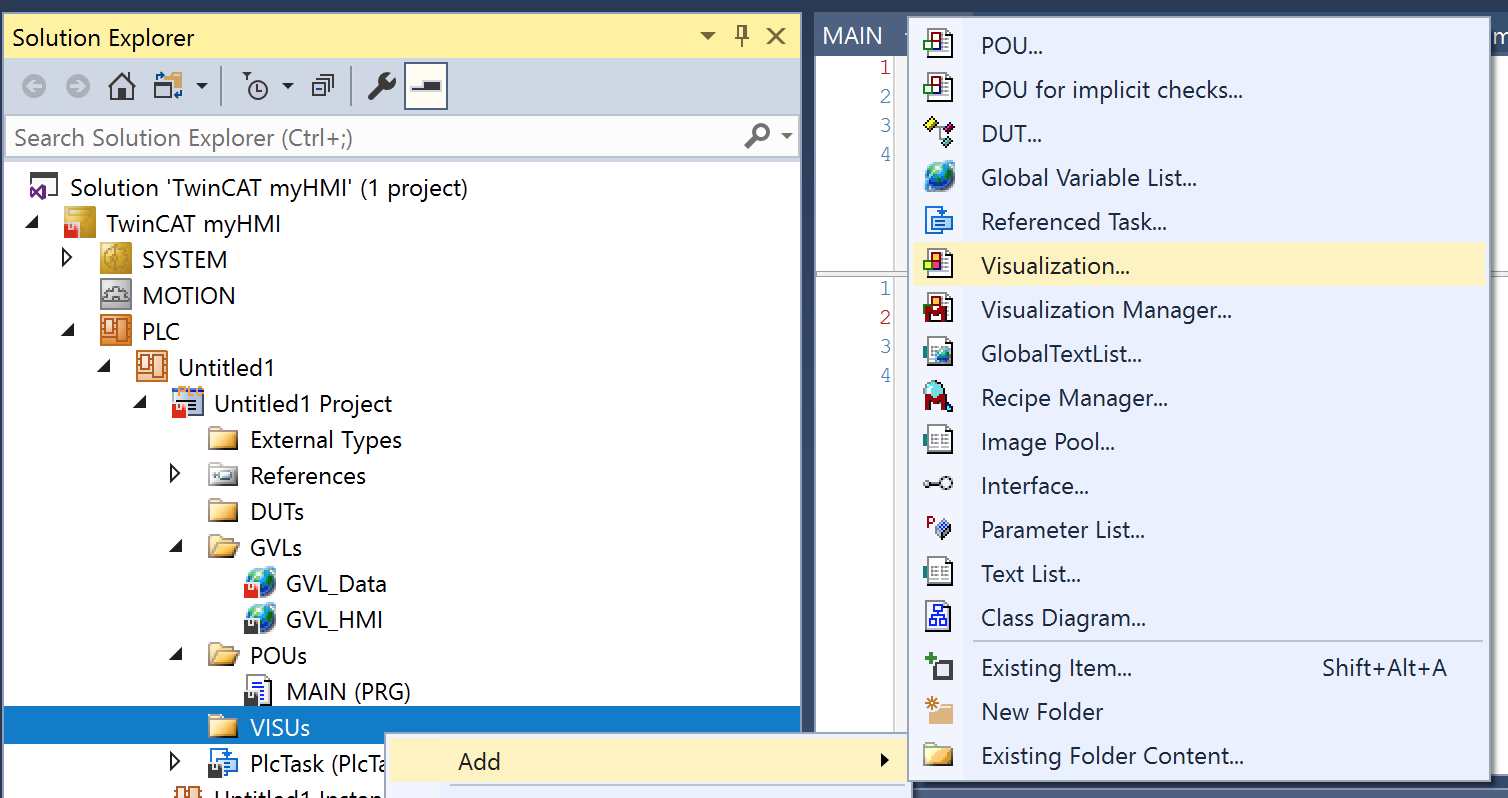Collapse the TwinCAT myHMI project node

coord(32,222)
